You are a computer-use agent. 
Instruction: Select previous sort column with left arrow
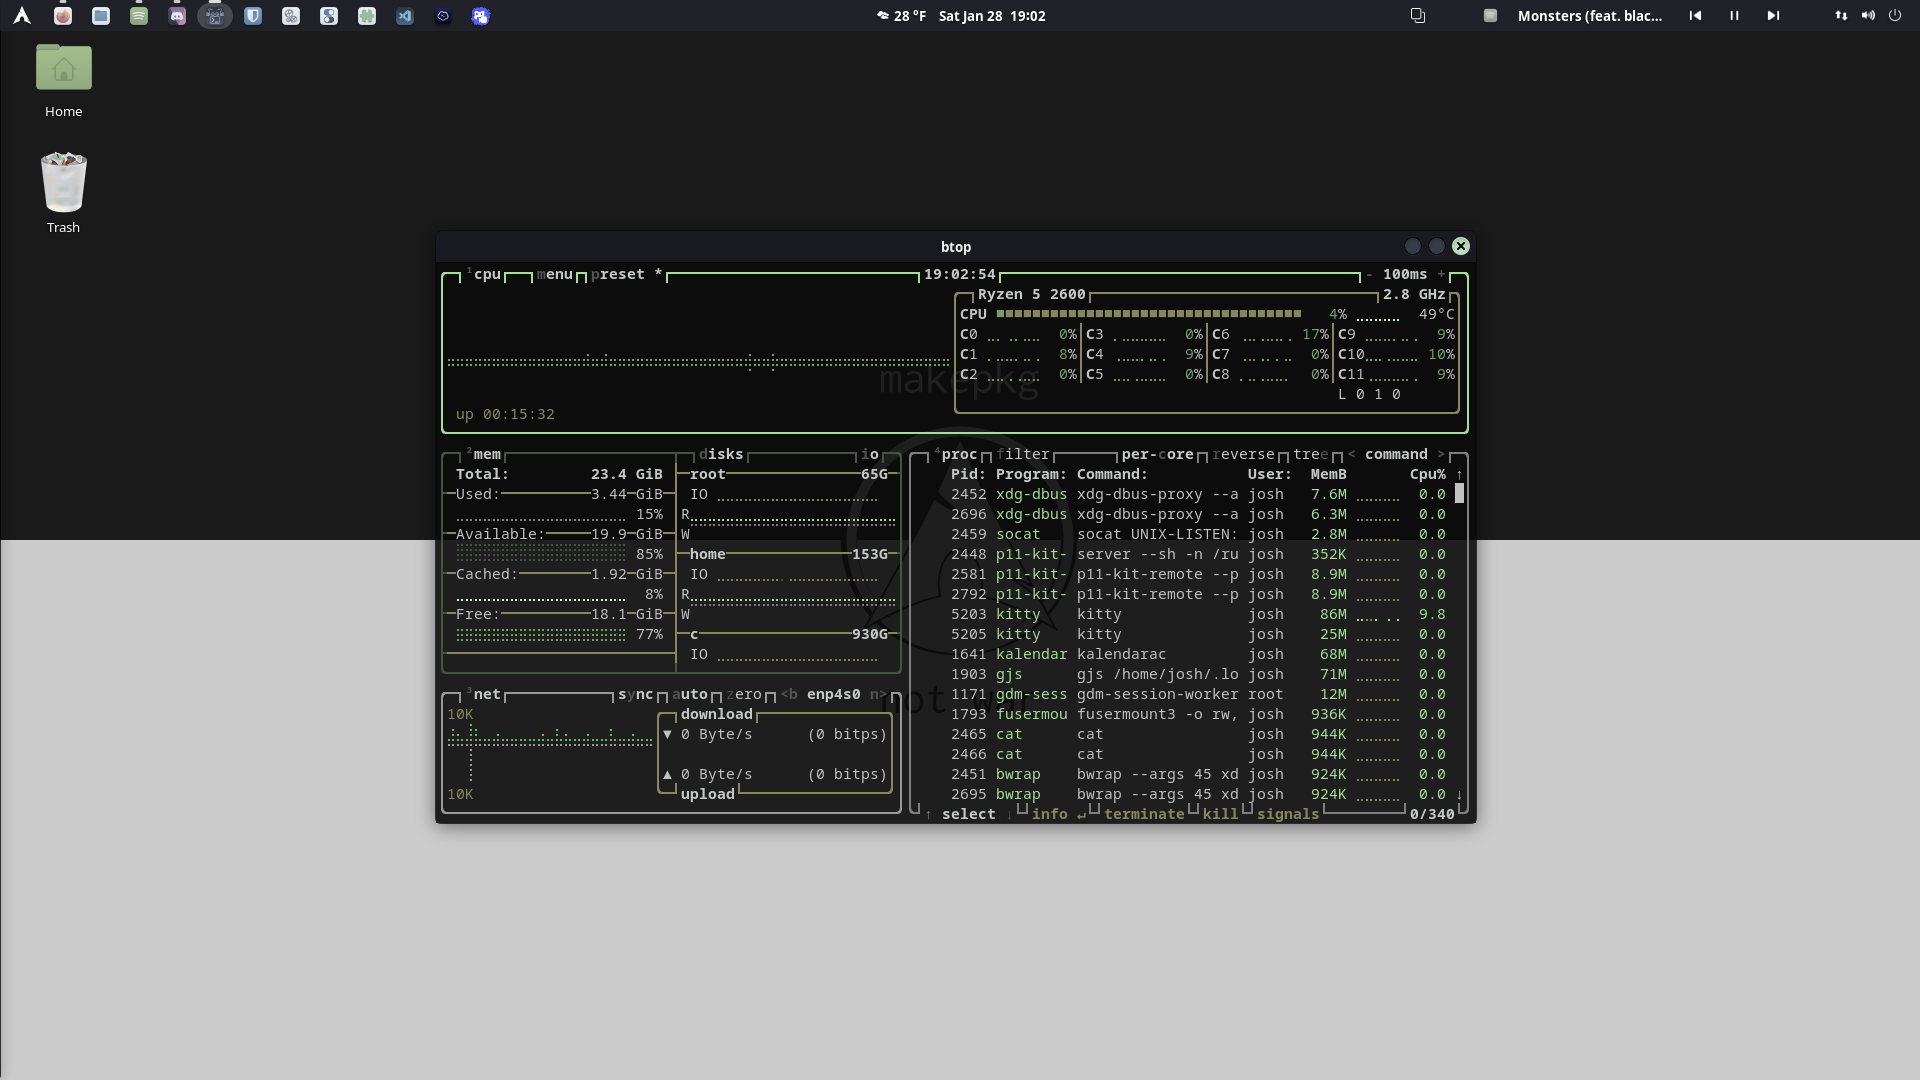coord(1351,454)
